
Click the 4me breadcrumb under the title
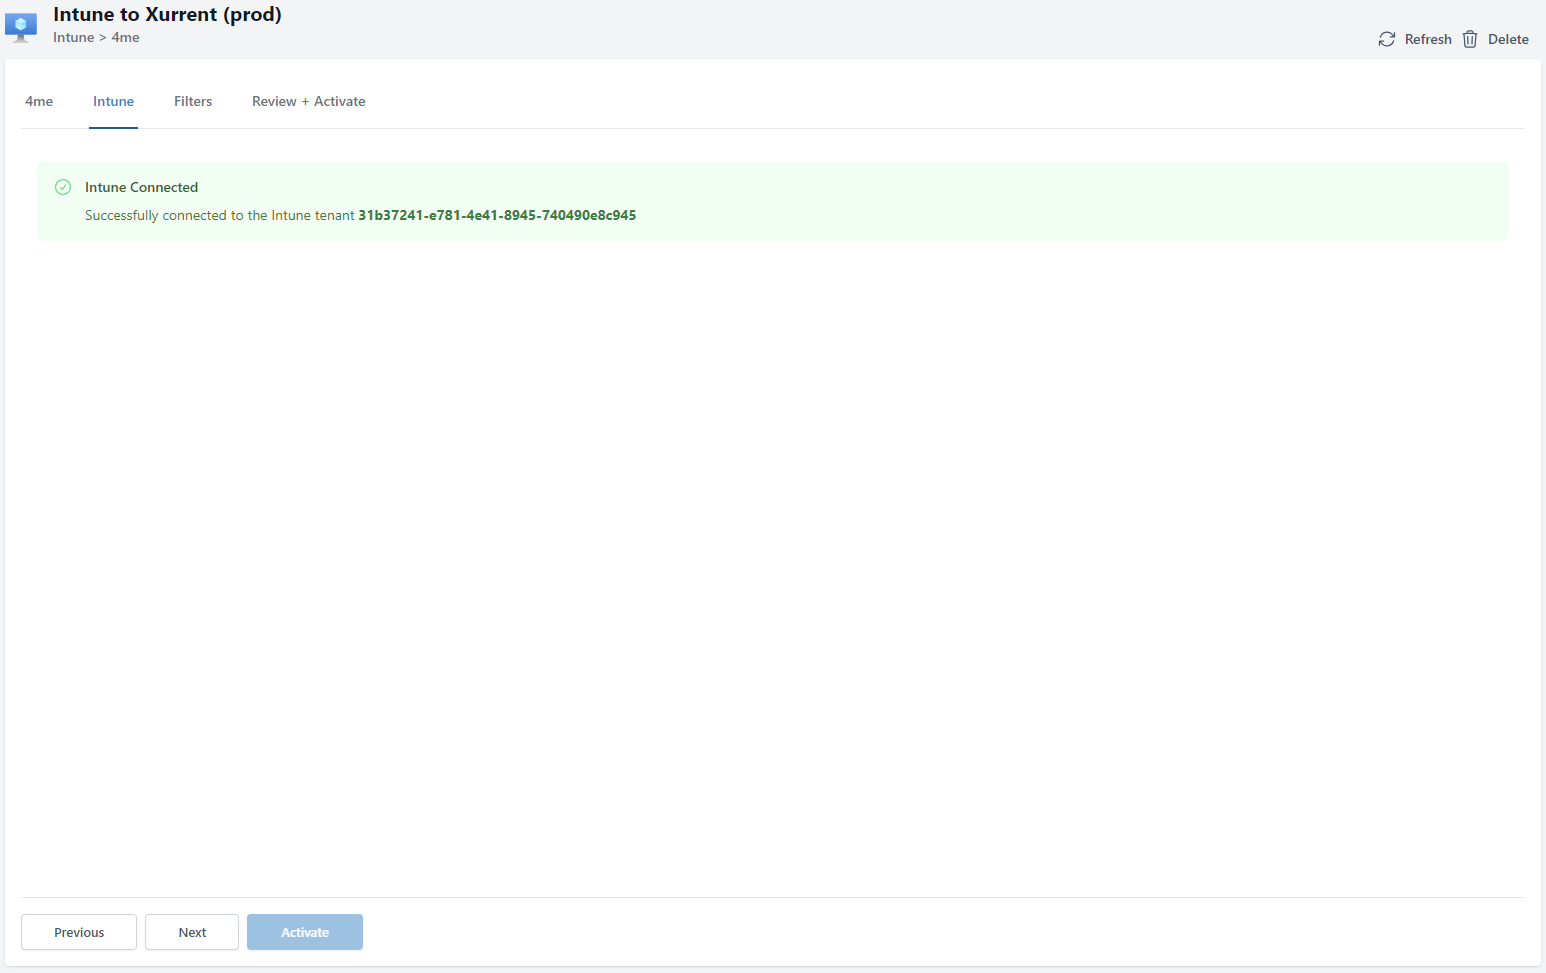tap(125, 38)
